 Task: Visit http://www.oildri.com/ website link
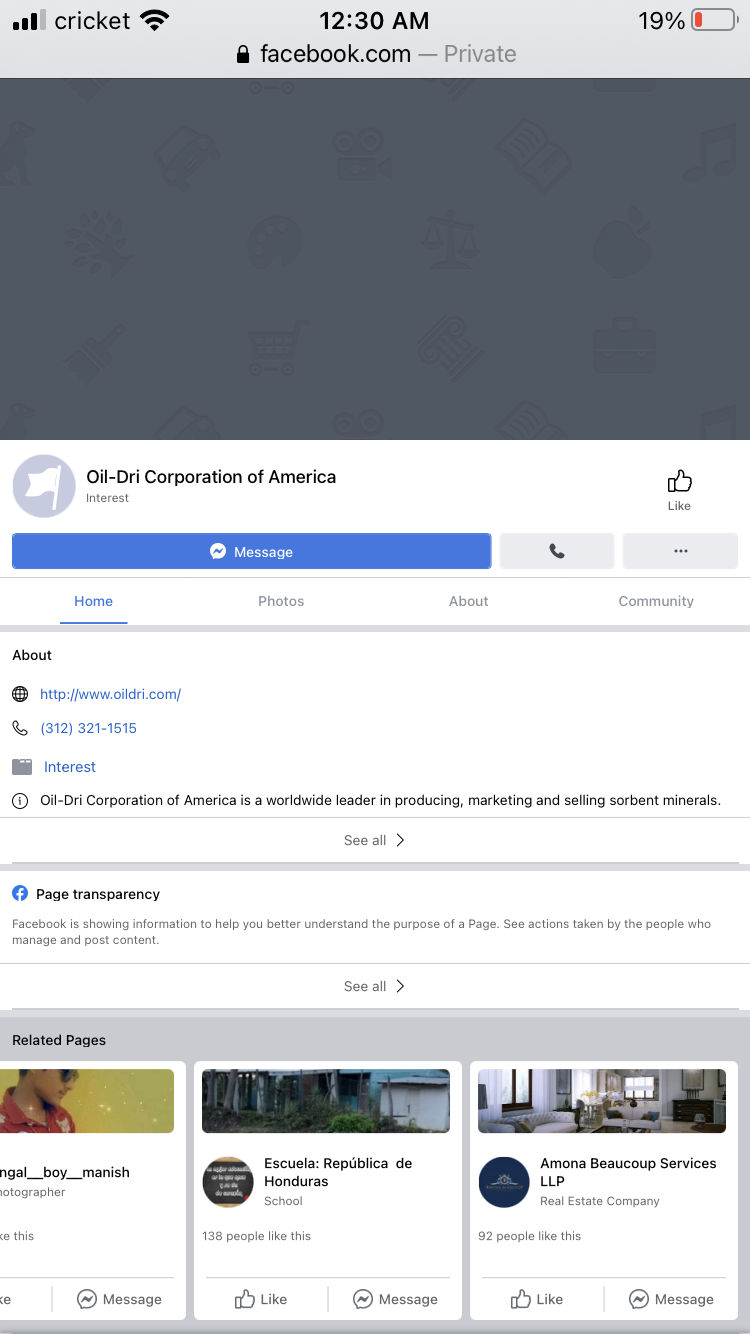pyautogui.click(x=110, y=694)
